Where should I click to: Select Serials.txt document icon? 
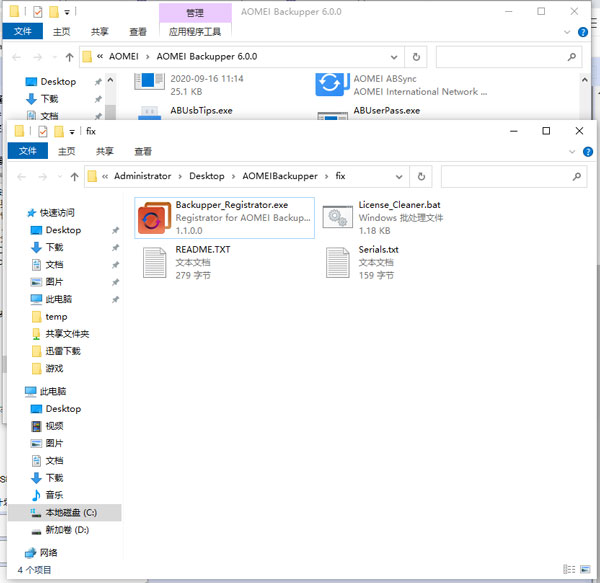pyautogui.click(x=338, y=262)
